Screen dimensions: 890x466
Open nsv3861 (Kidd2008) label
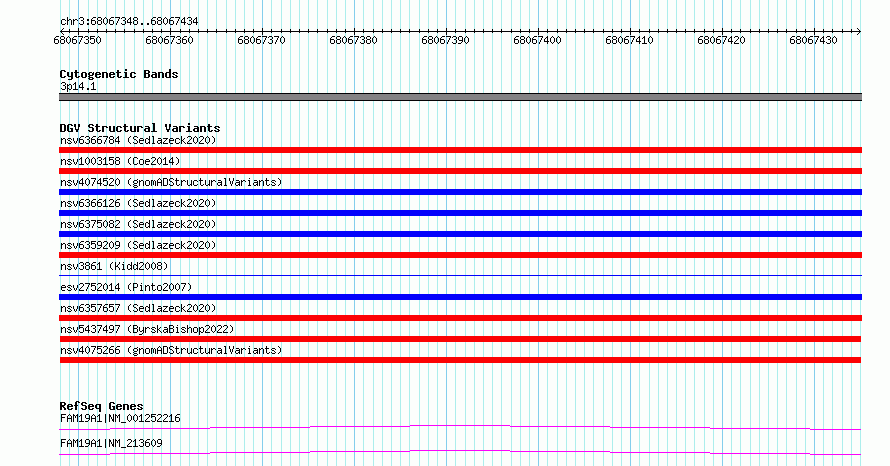114,266
